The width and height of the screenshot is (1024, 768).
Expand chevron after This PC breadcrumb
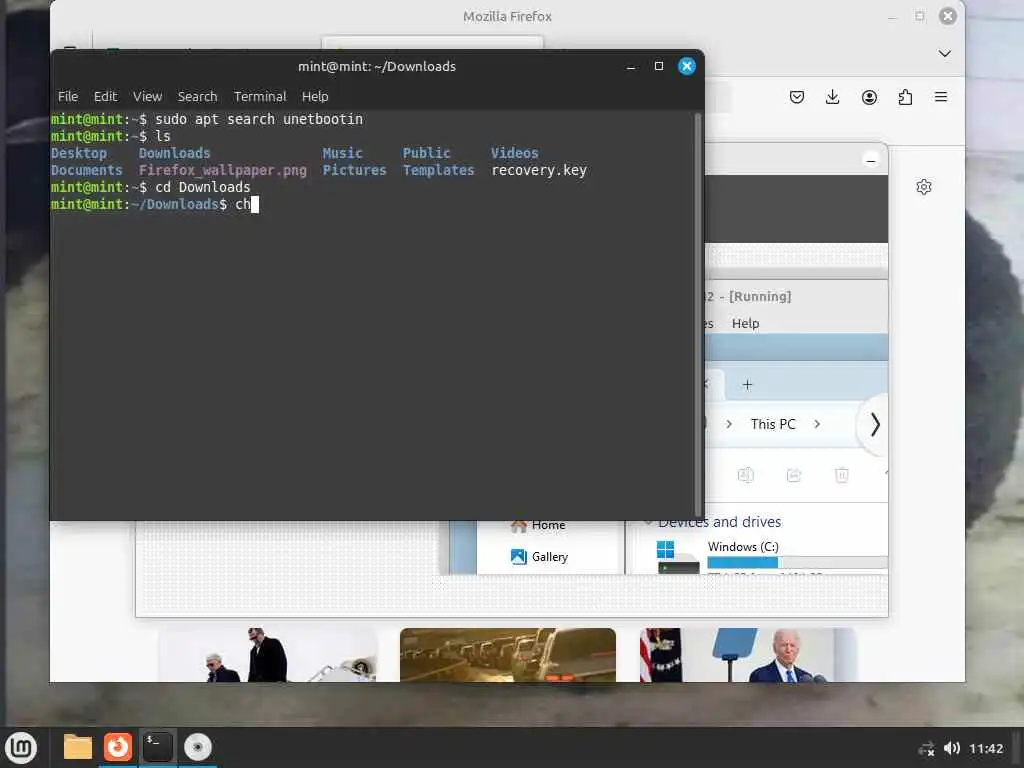pos(817,424)
